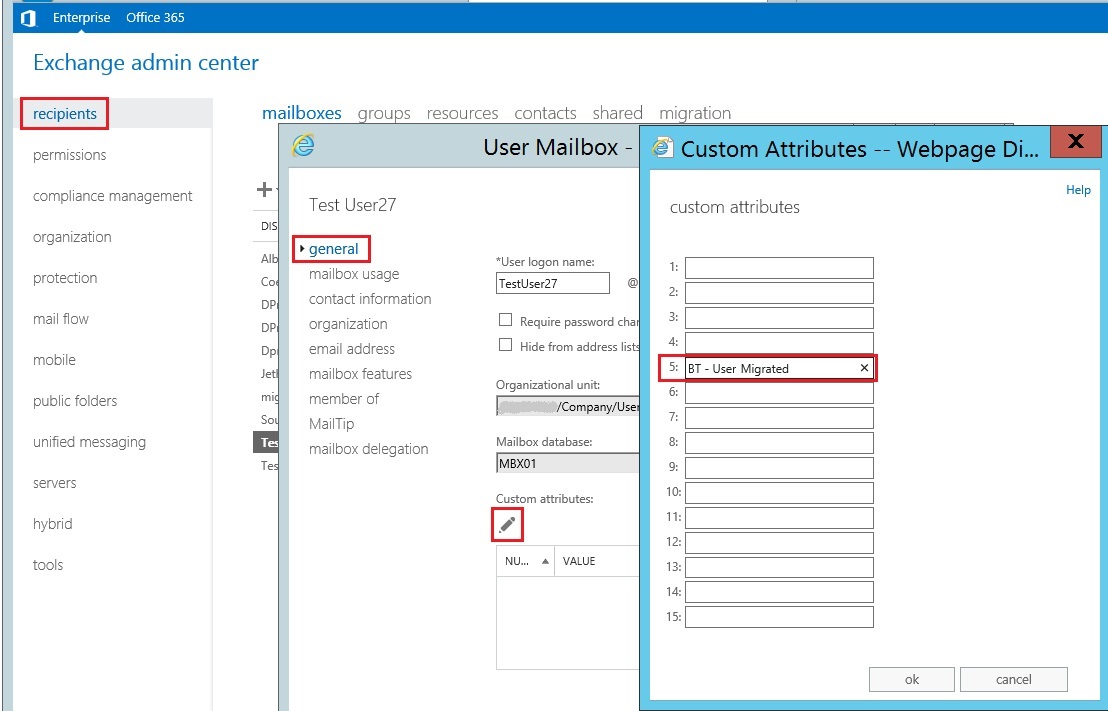Clear attribute 5 text using the X icon
The width and height of the screenshot is (1108, 711).
click(863, 368)
